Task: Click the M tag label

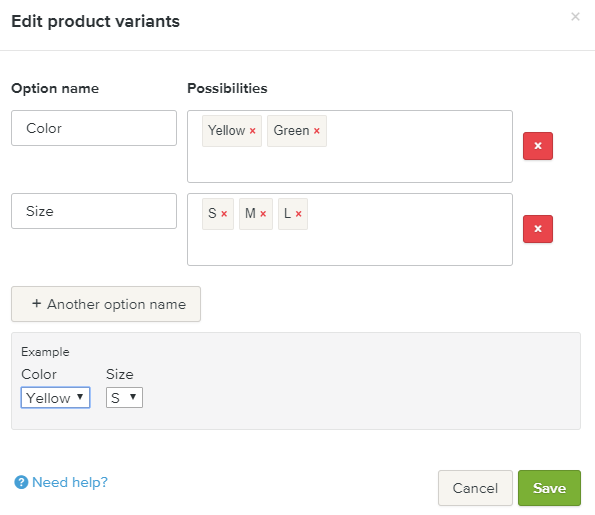Action: [250, 213]
